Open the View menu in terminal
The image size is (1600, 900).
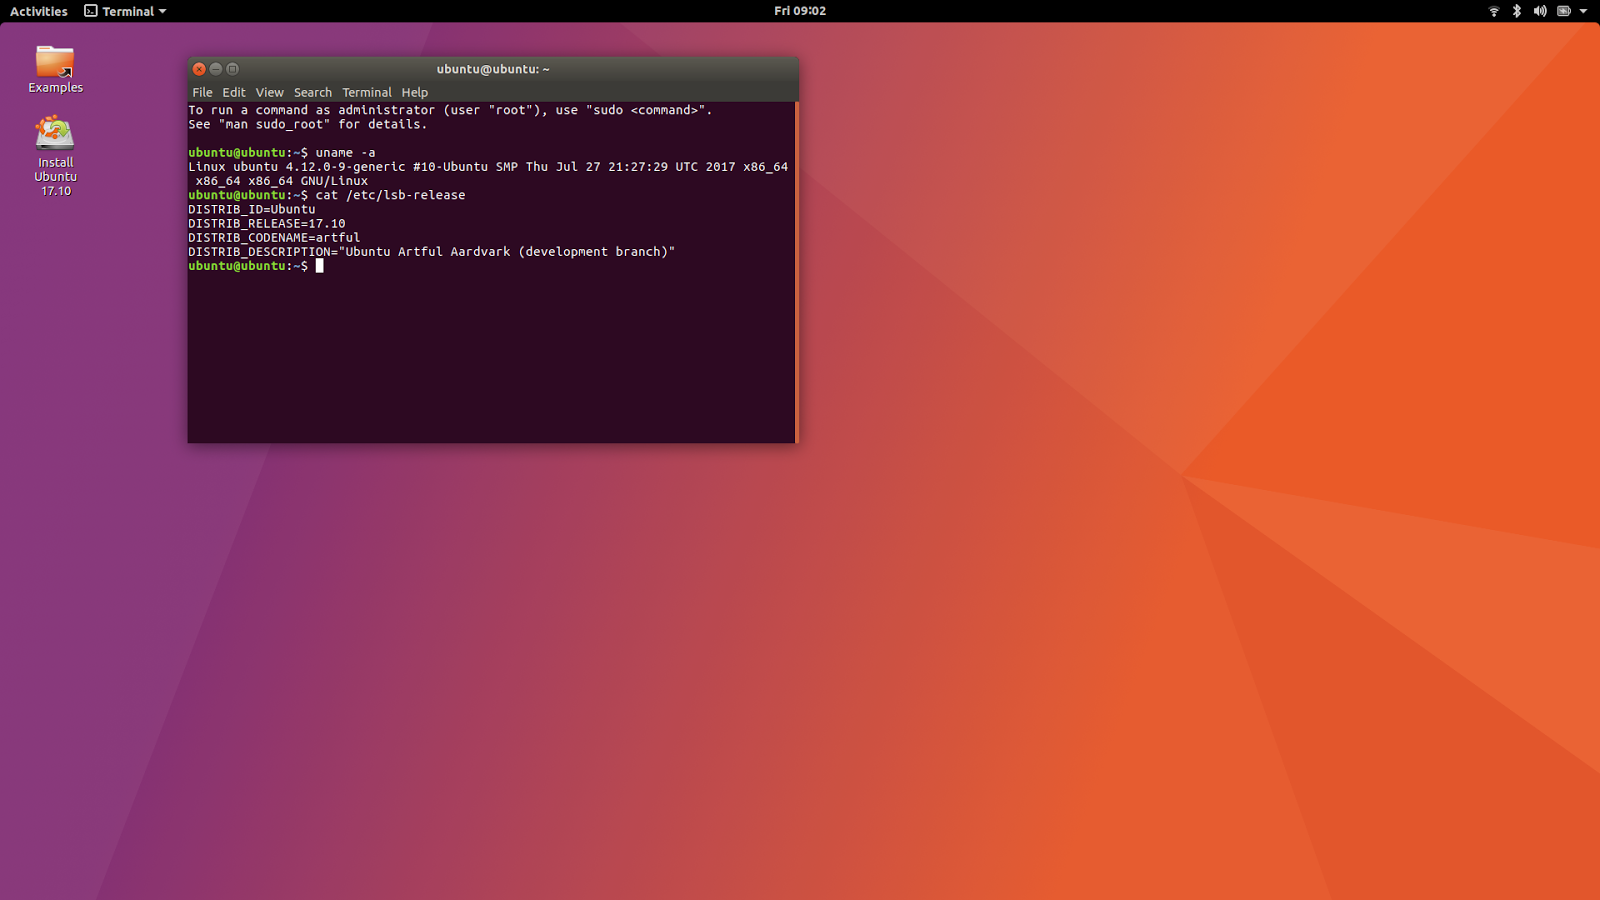[x=269, y=92]
